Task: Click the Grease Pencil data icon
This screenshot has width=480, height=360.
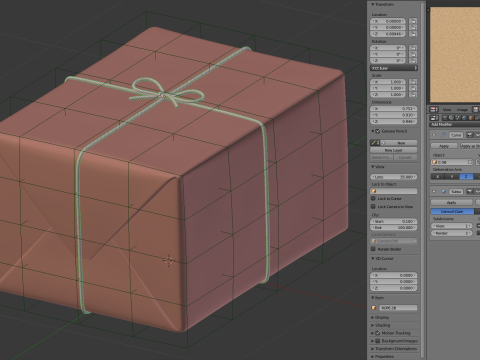Action: [375, 143]
